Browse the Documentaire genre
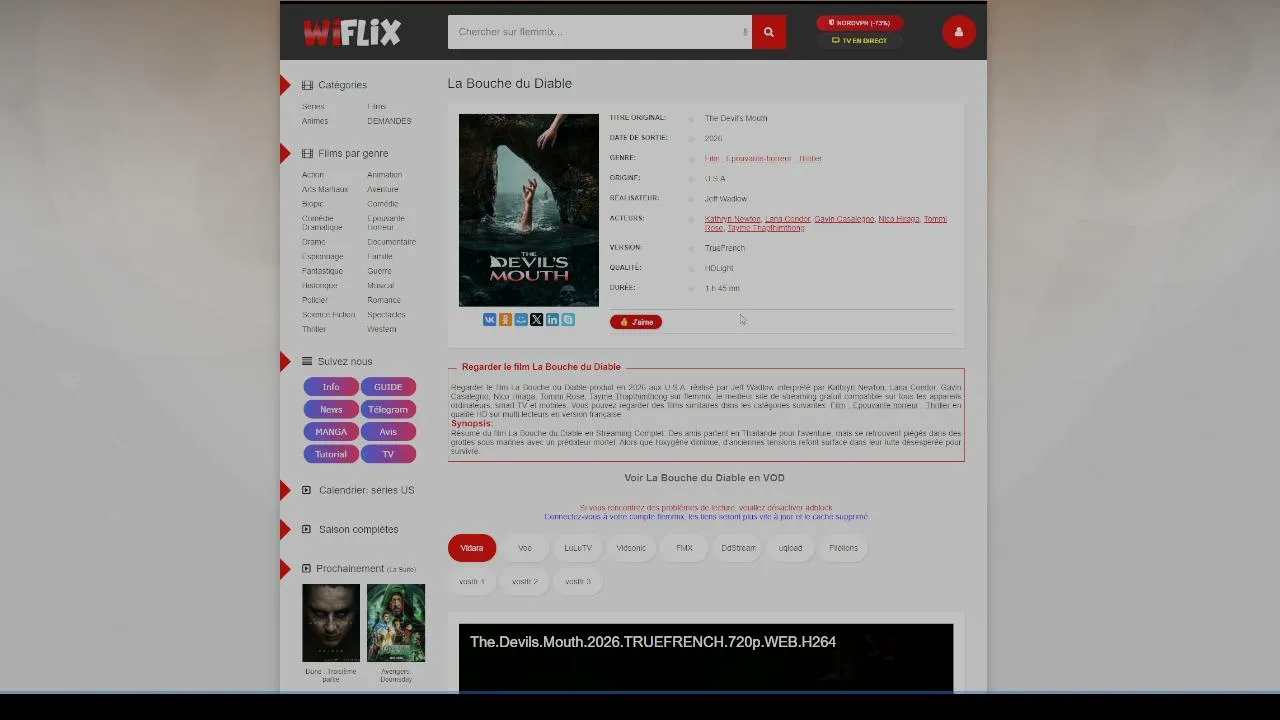 tap(391, 242)
